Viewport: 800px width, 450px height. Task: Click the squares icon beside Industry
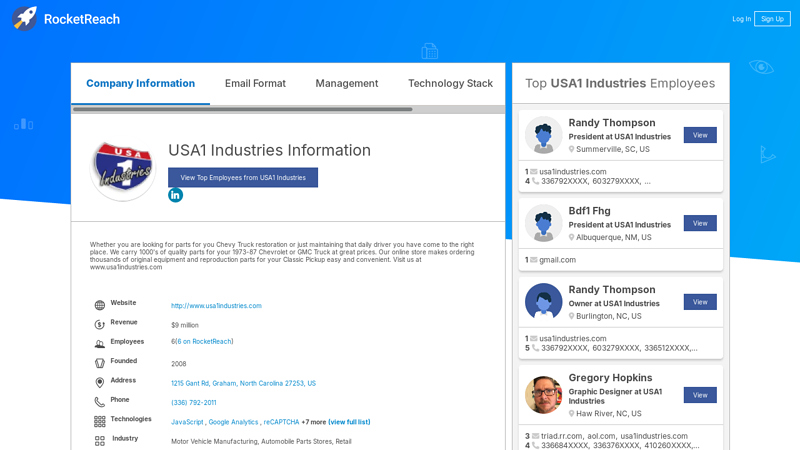coord(99,441)
